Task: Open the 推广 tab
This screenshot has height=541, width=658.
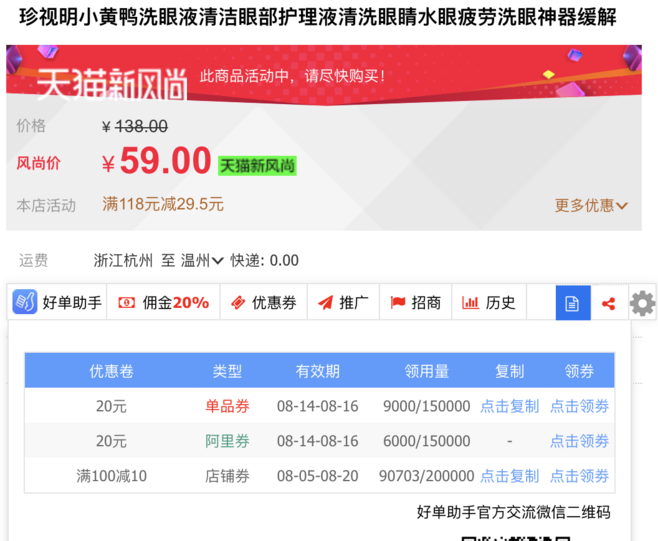Action: tap(343, 303)
